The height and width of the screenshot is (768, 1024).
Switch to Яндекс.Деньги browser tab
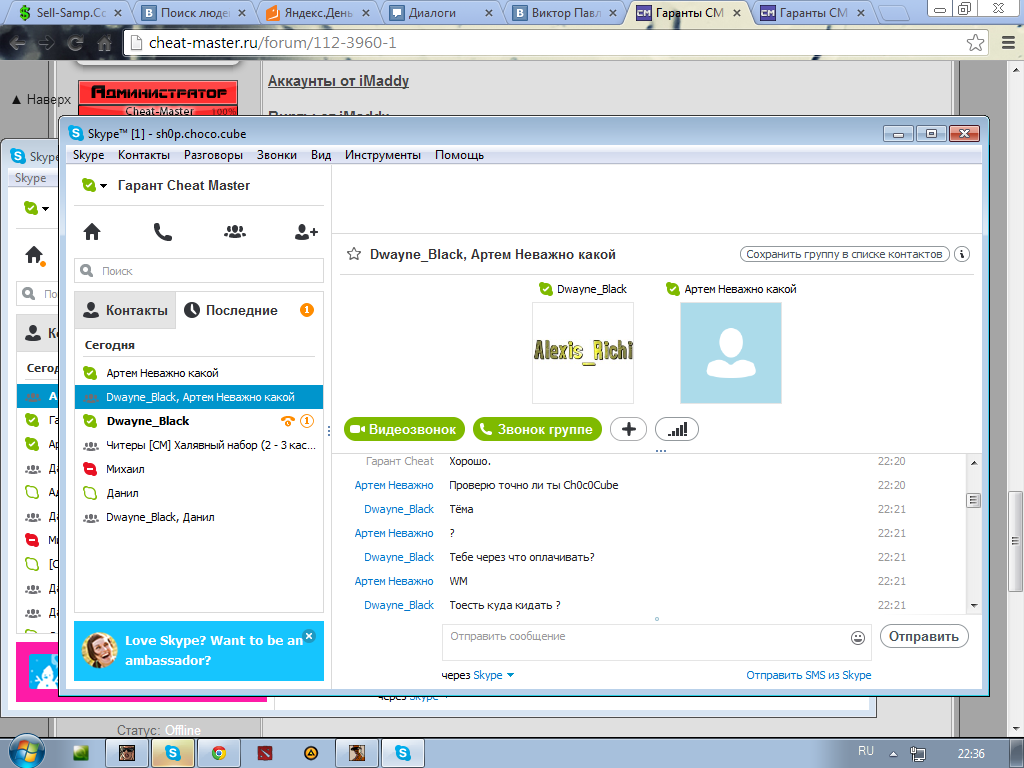click(318, 12)
